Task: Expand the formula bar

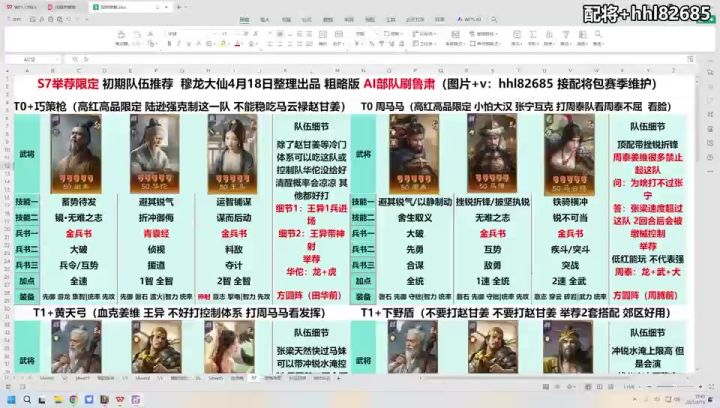Action: 690,59
